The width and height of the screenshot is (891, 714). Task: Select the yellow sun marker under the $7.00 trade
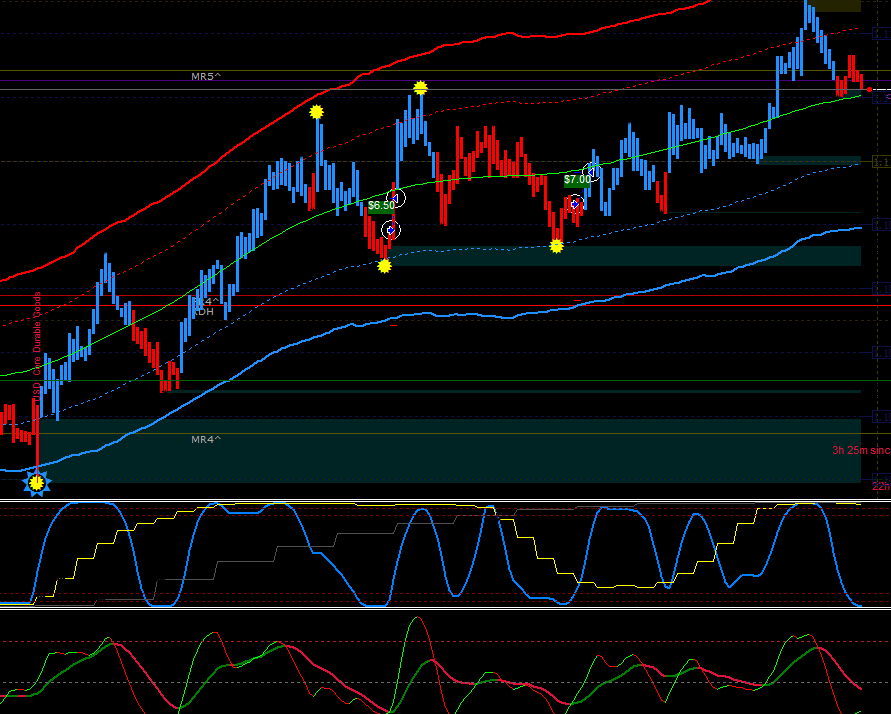(556, 246)
